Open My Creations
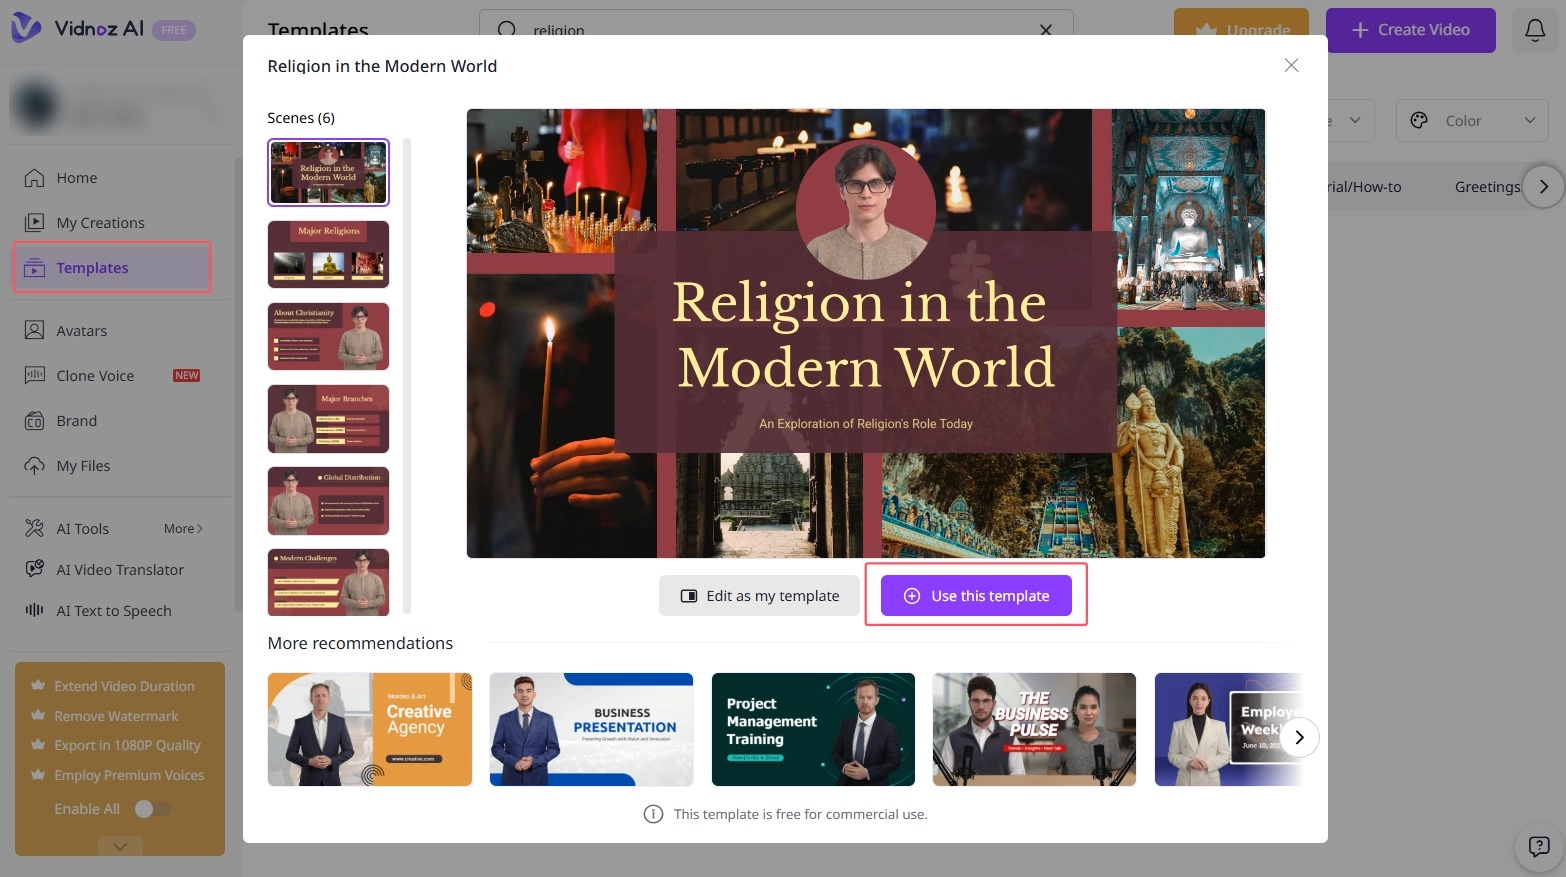The image size is (1566, 877). (x=100, y=222)
